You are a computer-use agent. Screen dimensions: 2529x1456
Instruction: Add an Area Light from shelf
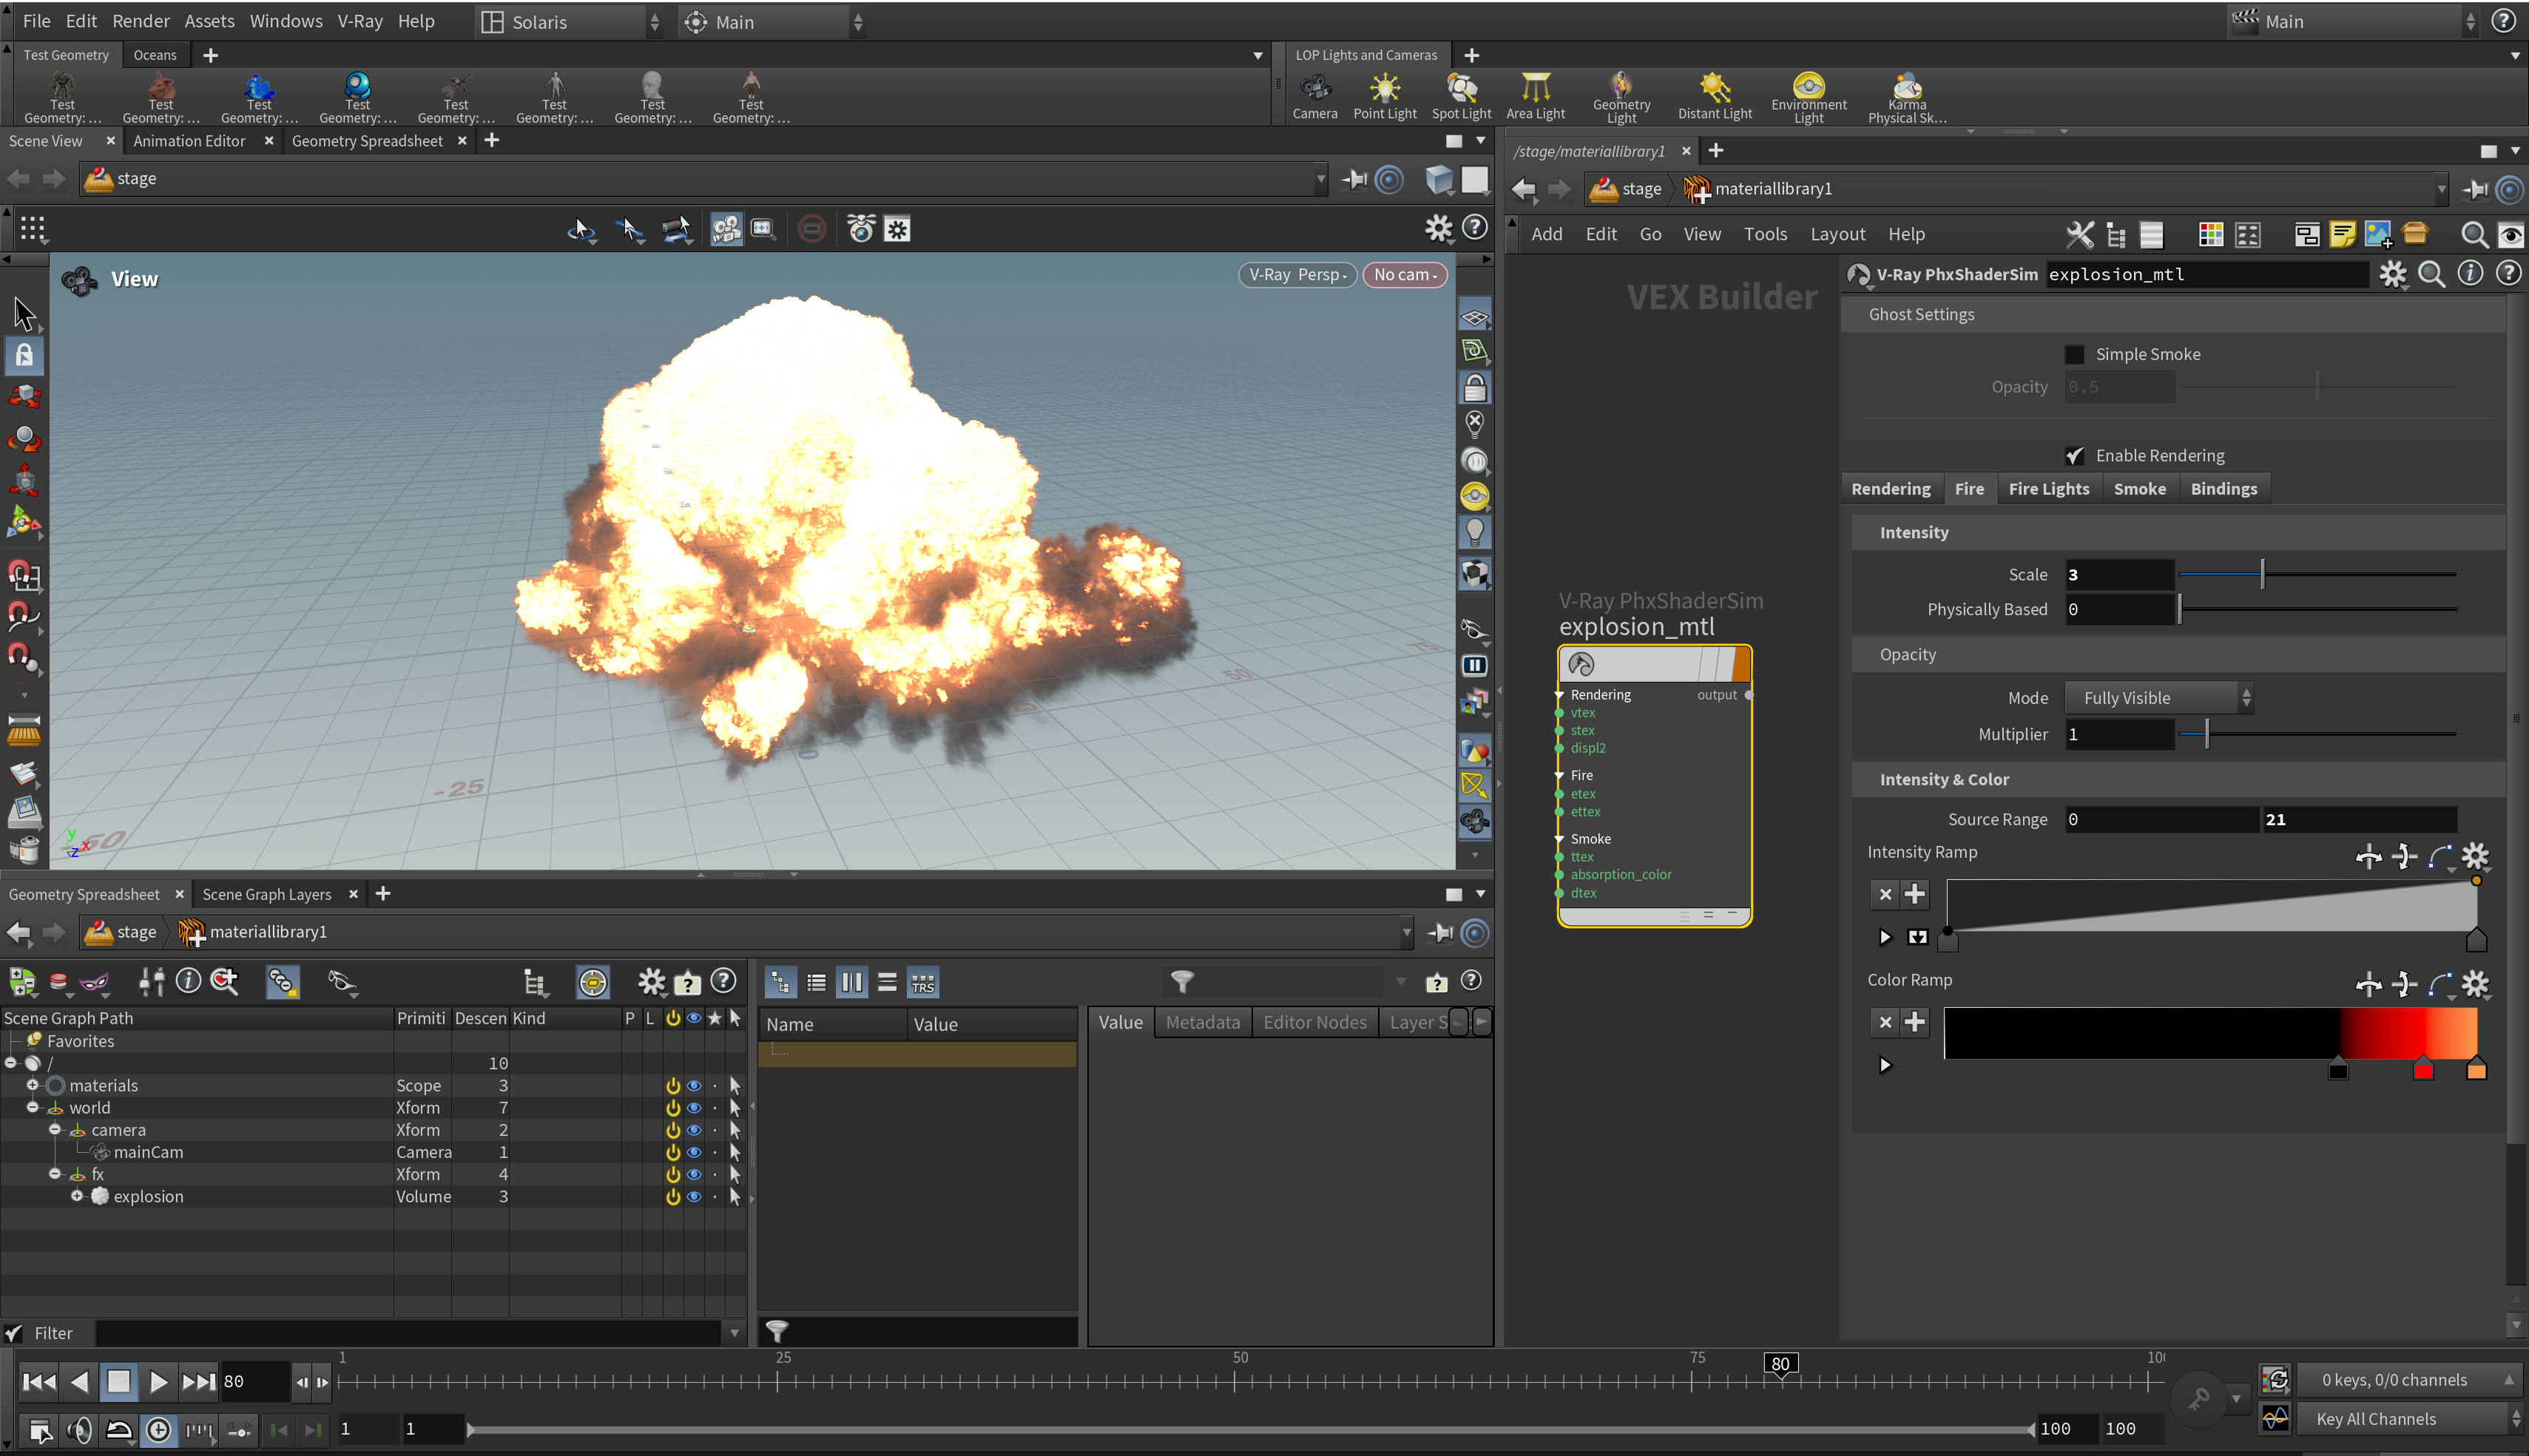pos(1535,97)
